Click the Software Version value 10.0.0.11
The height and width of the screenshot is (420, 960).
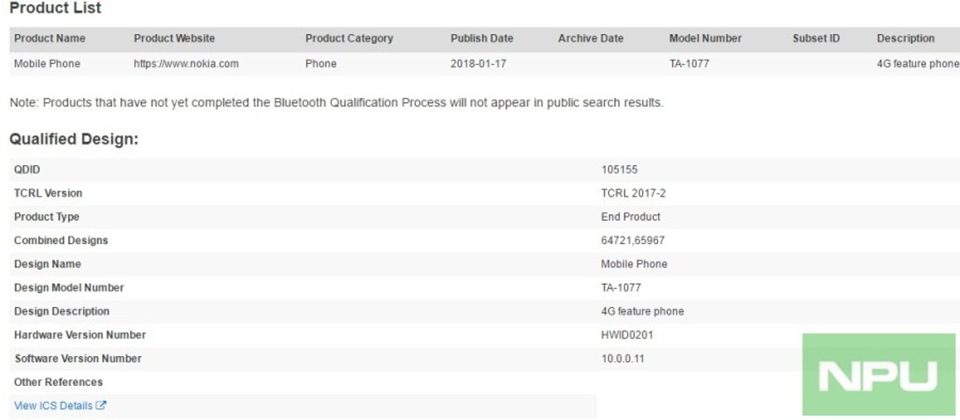623,359
